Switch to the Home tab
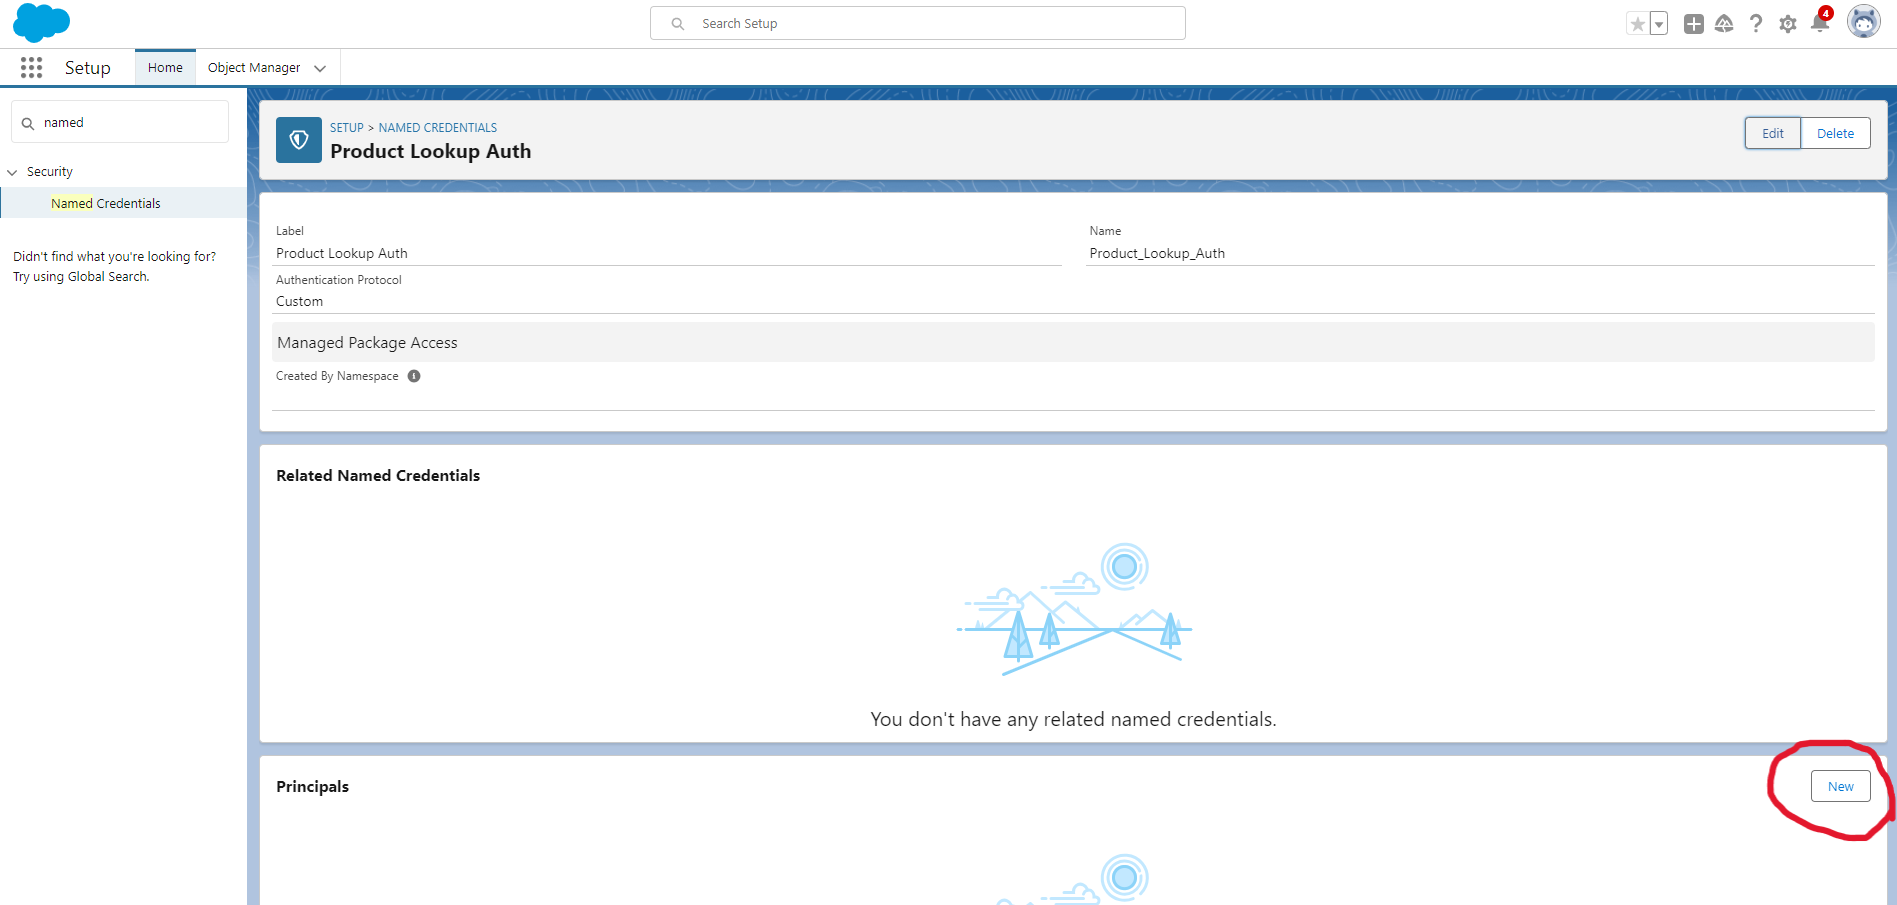Viewport: 1897px width, 905px height. pos(164,67)
